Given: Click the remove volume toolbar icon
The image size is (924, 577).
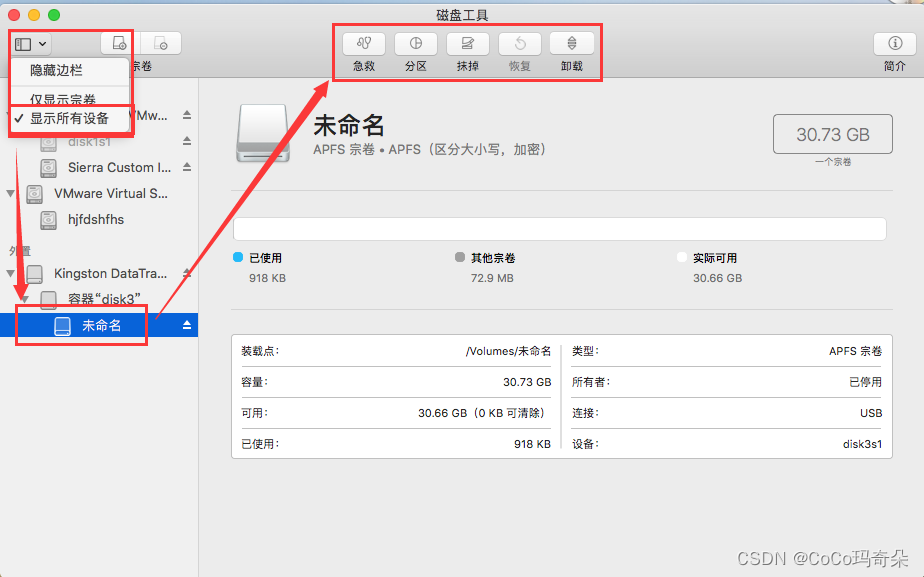Looking at the screenshot, I should click(x=161, y=44).
